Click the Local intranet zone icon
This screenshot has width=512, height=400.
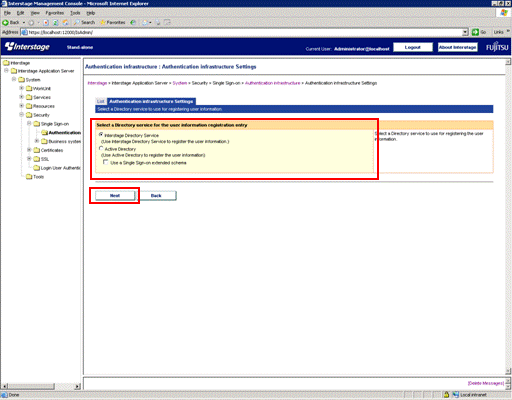[455, 395]
